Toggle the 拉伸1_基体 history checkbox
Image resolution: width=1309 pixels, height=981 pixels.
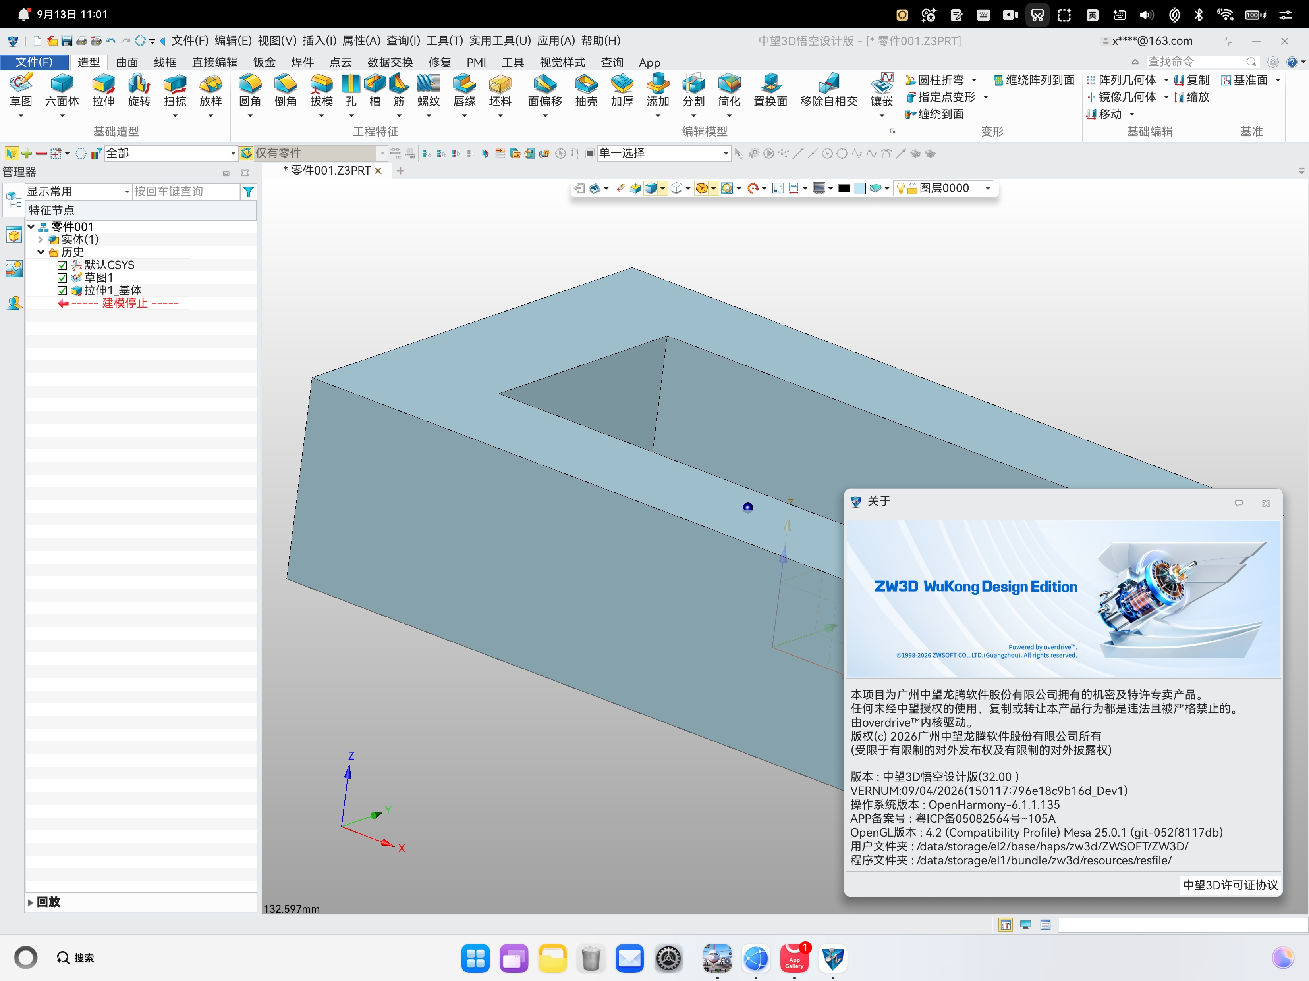[63, 291]
